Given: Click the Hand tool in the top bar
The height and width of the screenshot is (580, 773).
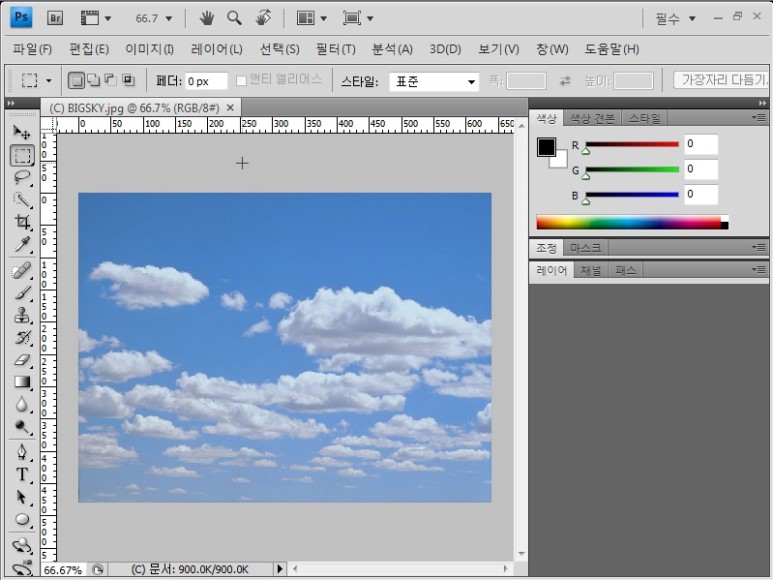Looking at the screenshot, I should pos(207,18).
